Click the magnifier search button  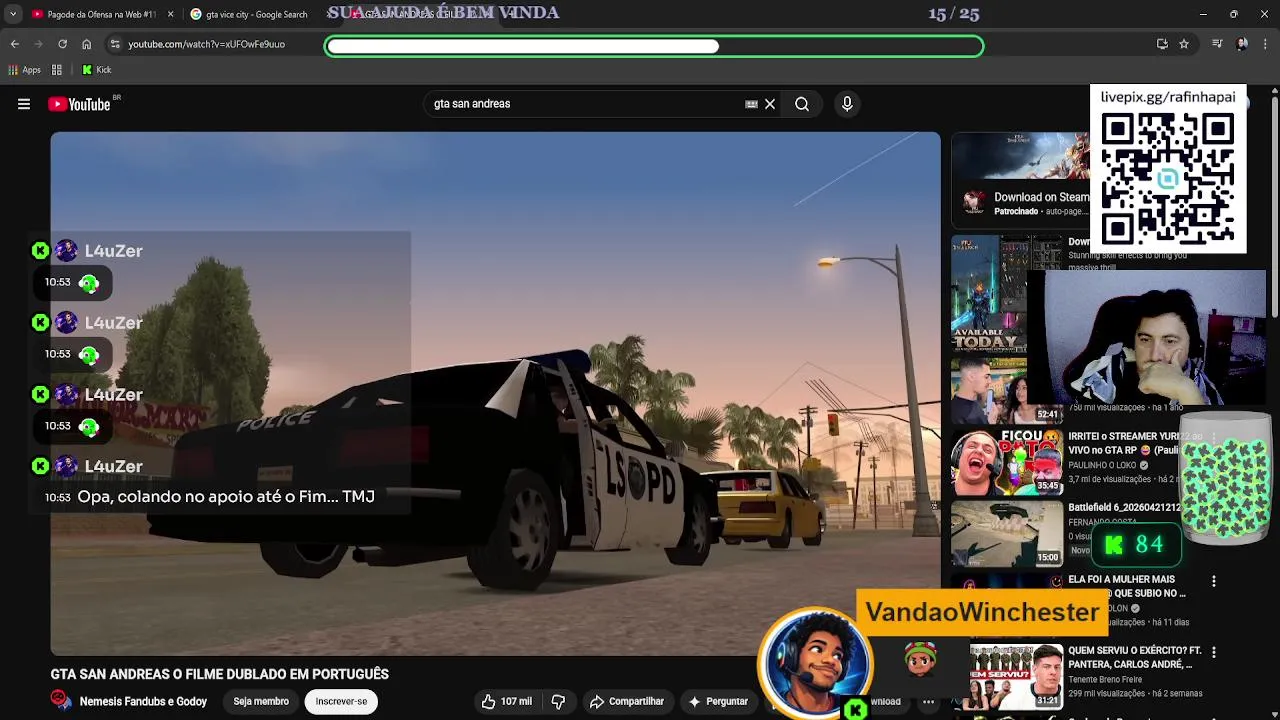[802, 104]
